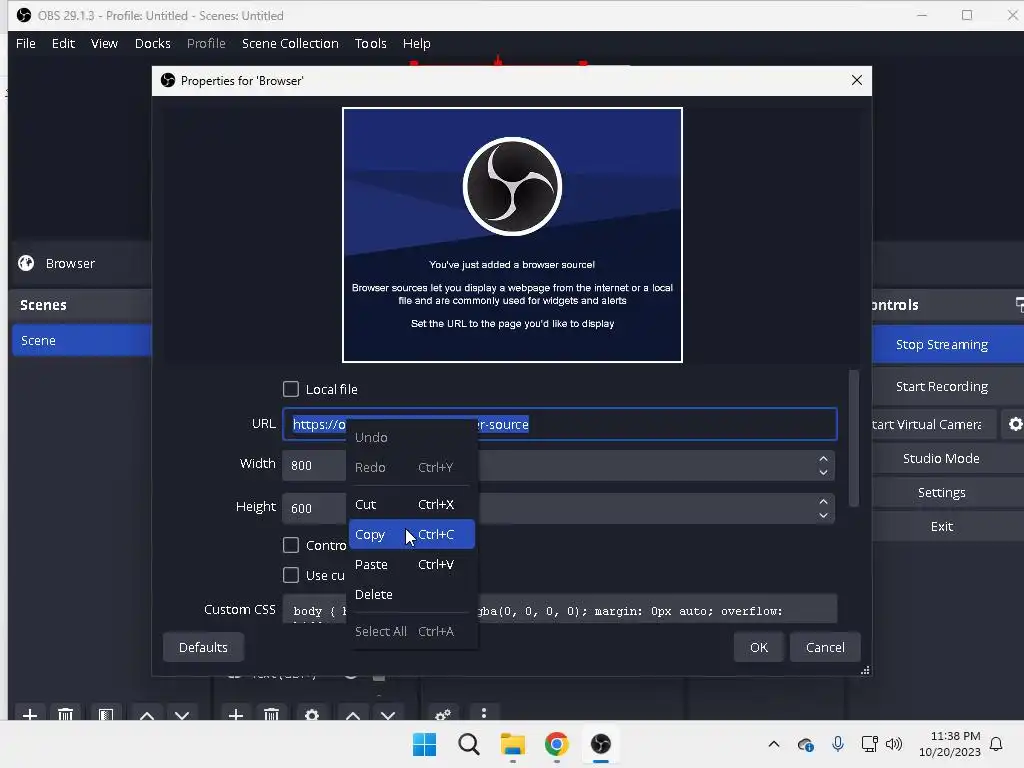Open source properties gear icon
Viewport: 1024px width, 768px height.
tap(312, 714)
